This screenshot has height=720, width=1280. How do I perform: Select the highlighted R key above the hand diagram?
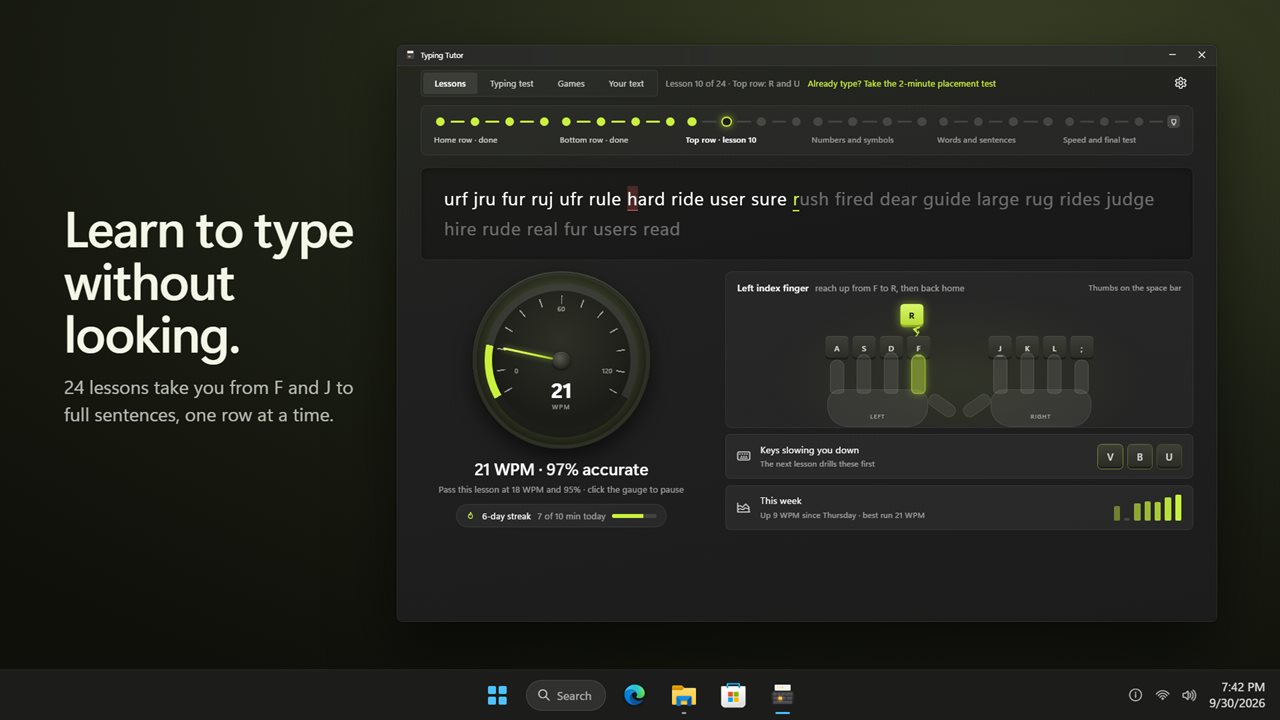(x=911, y=316)
